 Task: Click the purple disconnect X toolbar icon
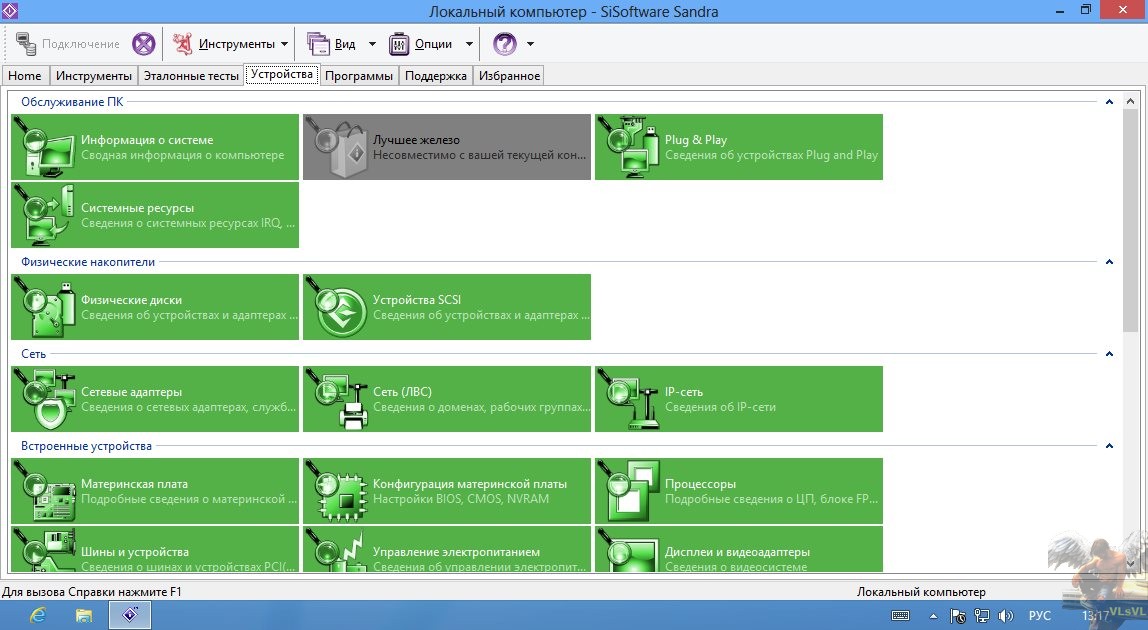[x=144, y=44]
